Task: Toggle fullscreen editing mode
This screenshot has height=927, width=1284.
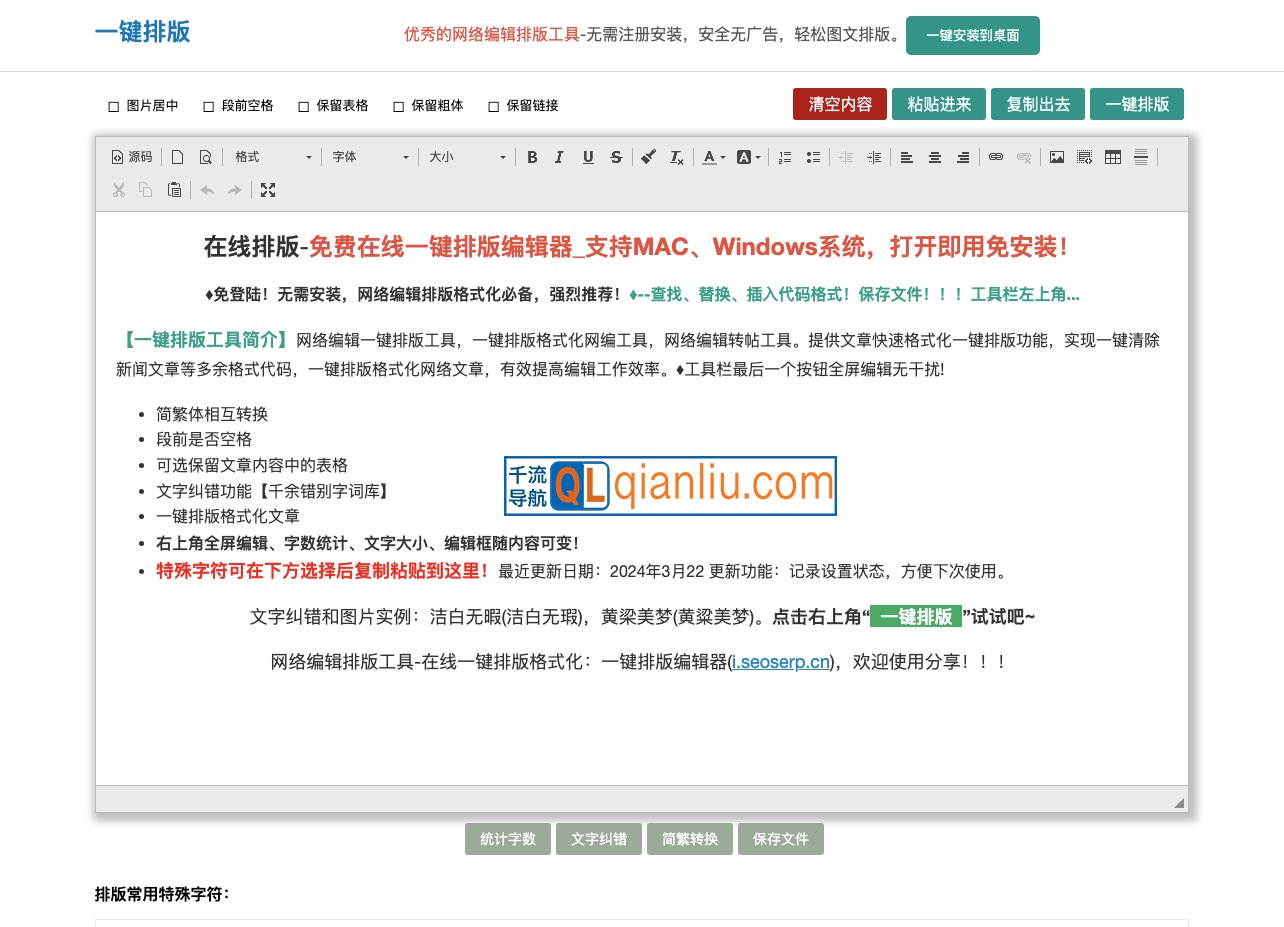Action: pos(268,190)
